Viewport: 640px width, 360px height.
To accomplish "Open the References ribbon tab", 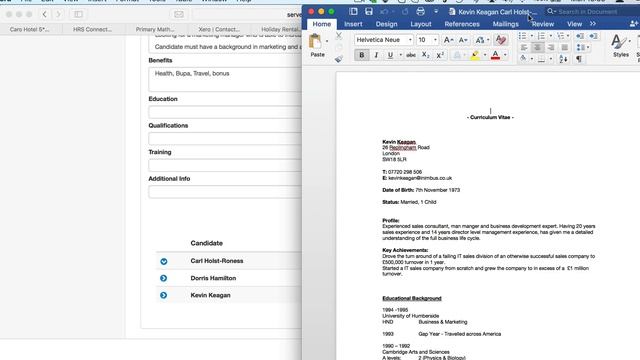I will [462, 24].
